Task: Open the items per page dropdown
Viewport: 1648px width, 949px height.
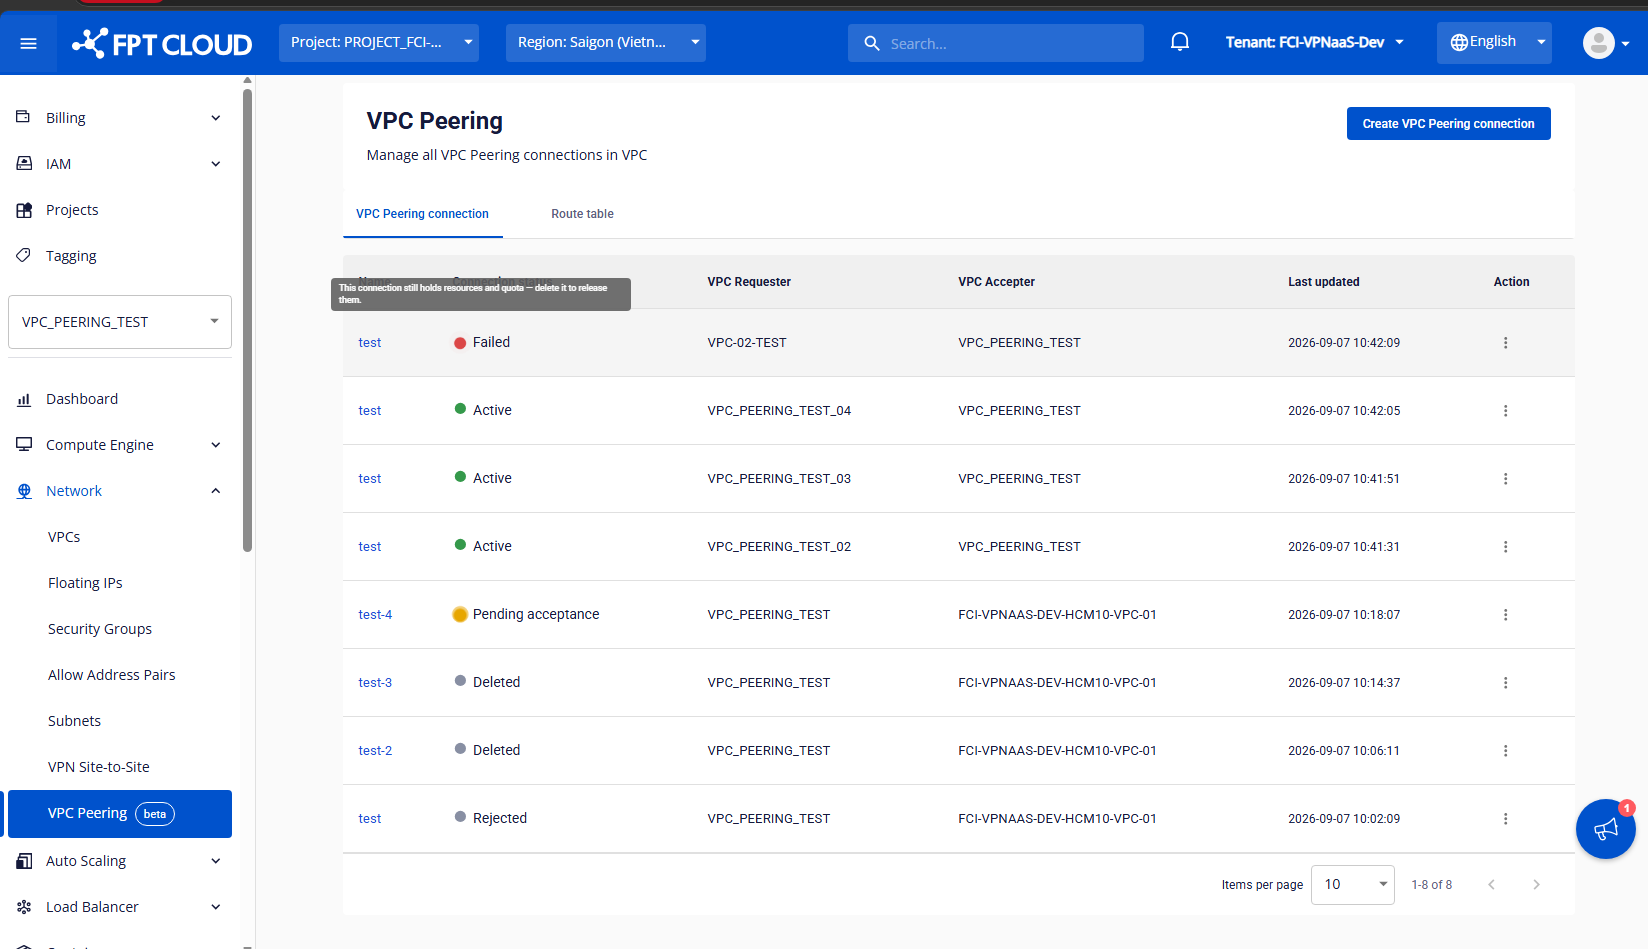Action: pyautogui.click(x=1353, y=885)
